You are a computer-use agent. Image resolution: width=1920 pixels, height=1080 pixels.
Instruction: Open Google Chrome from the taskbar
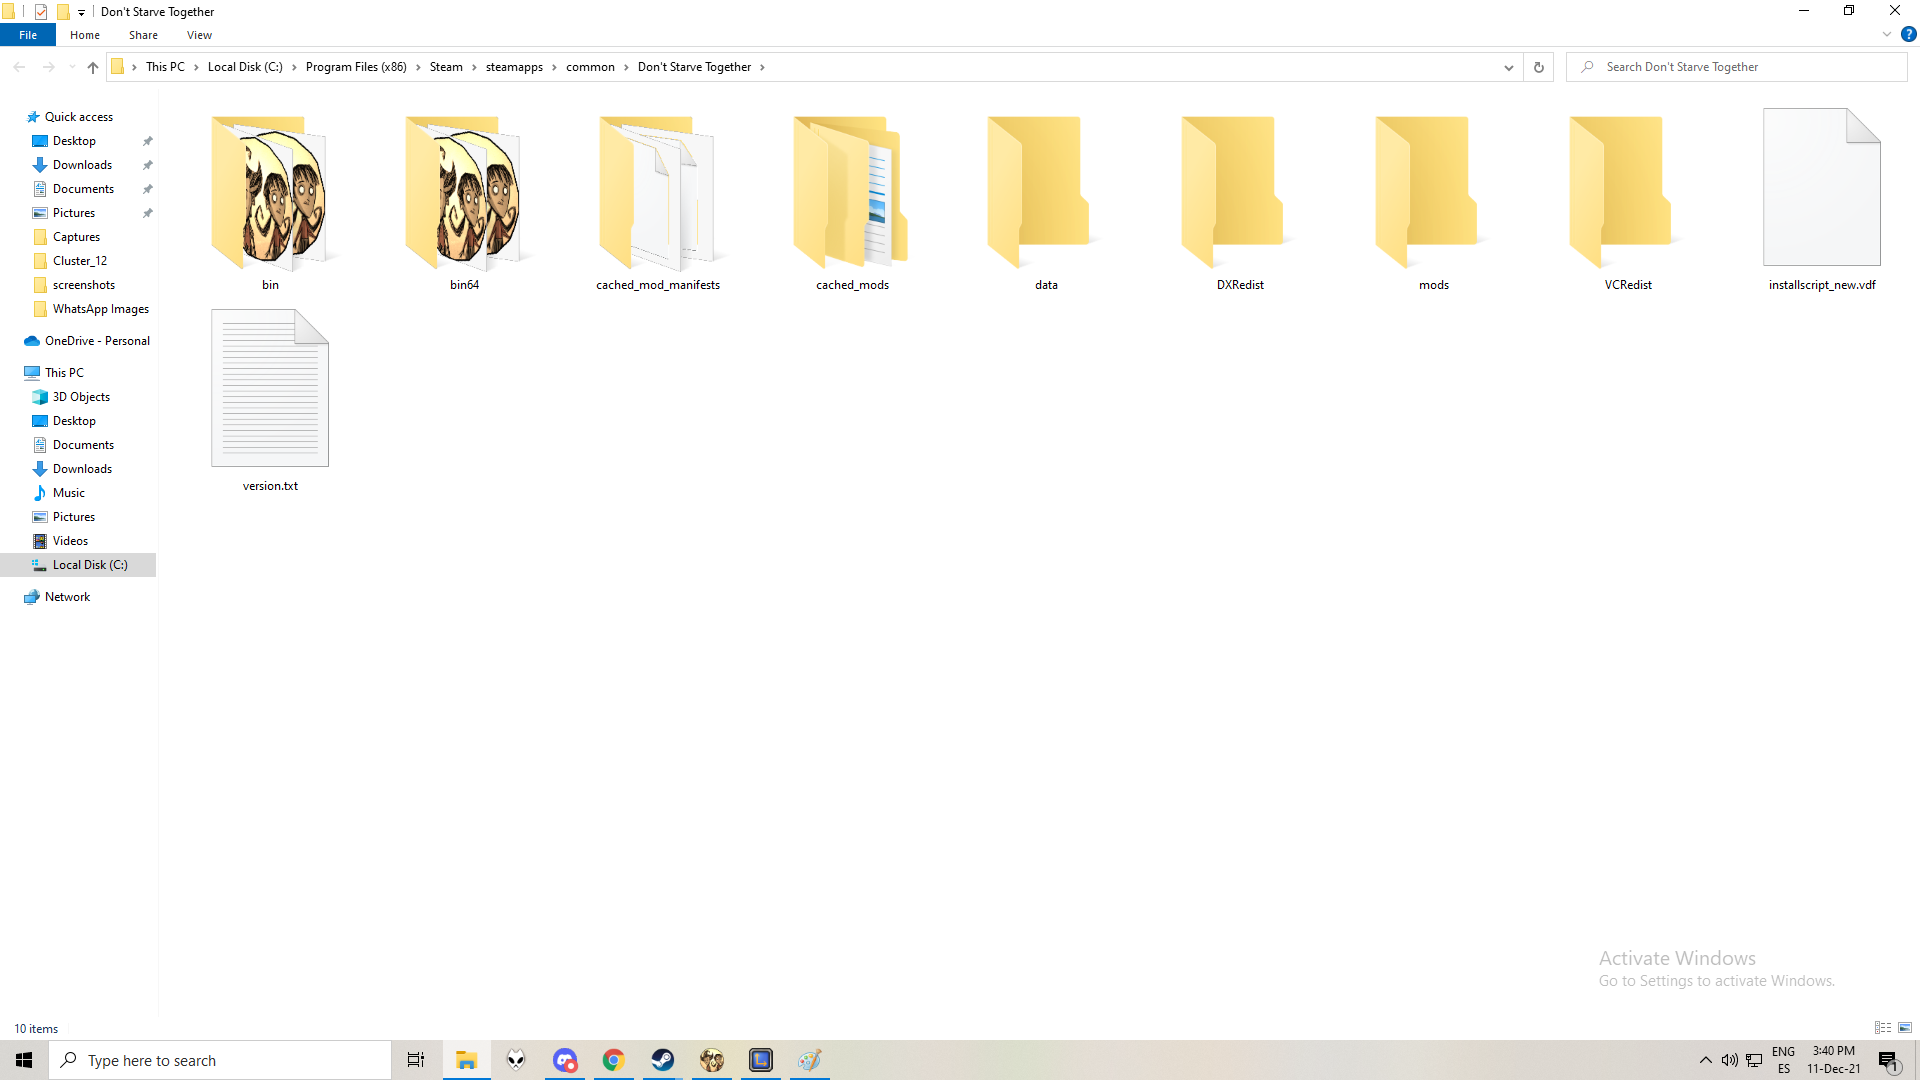click(x=613, y=1060)
